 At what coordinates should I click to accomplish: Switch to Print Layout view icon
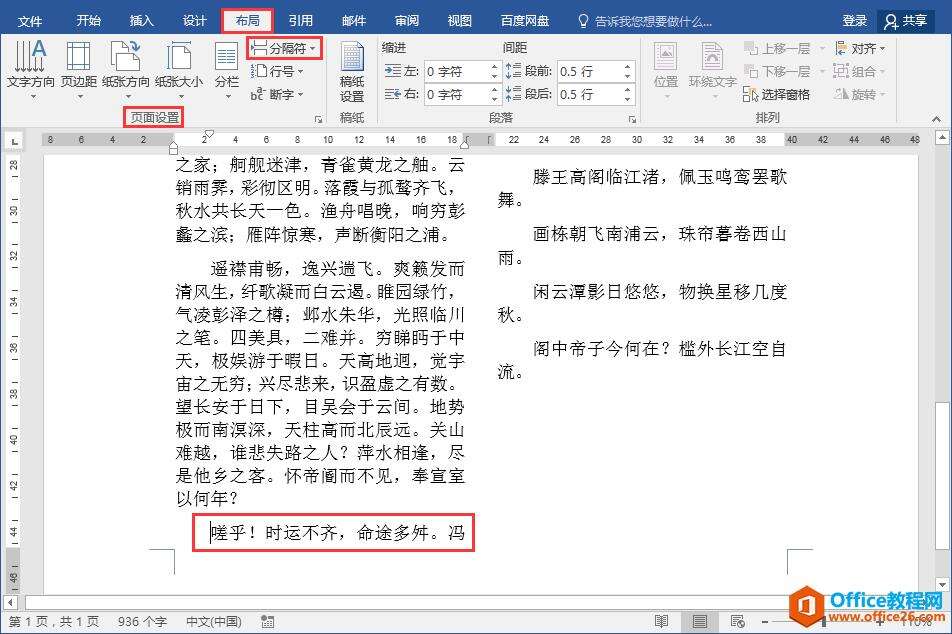699,621
